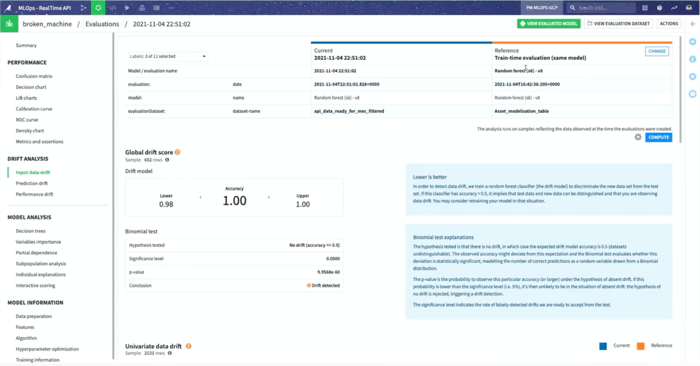Image resolution: width=700 pixels, height=366 pixels.
Task: Open Features page in Model Information
Action: click(x=25, y=327)
